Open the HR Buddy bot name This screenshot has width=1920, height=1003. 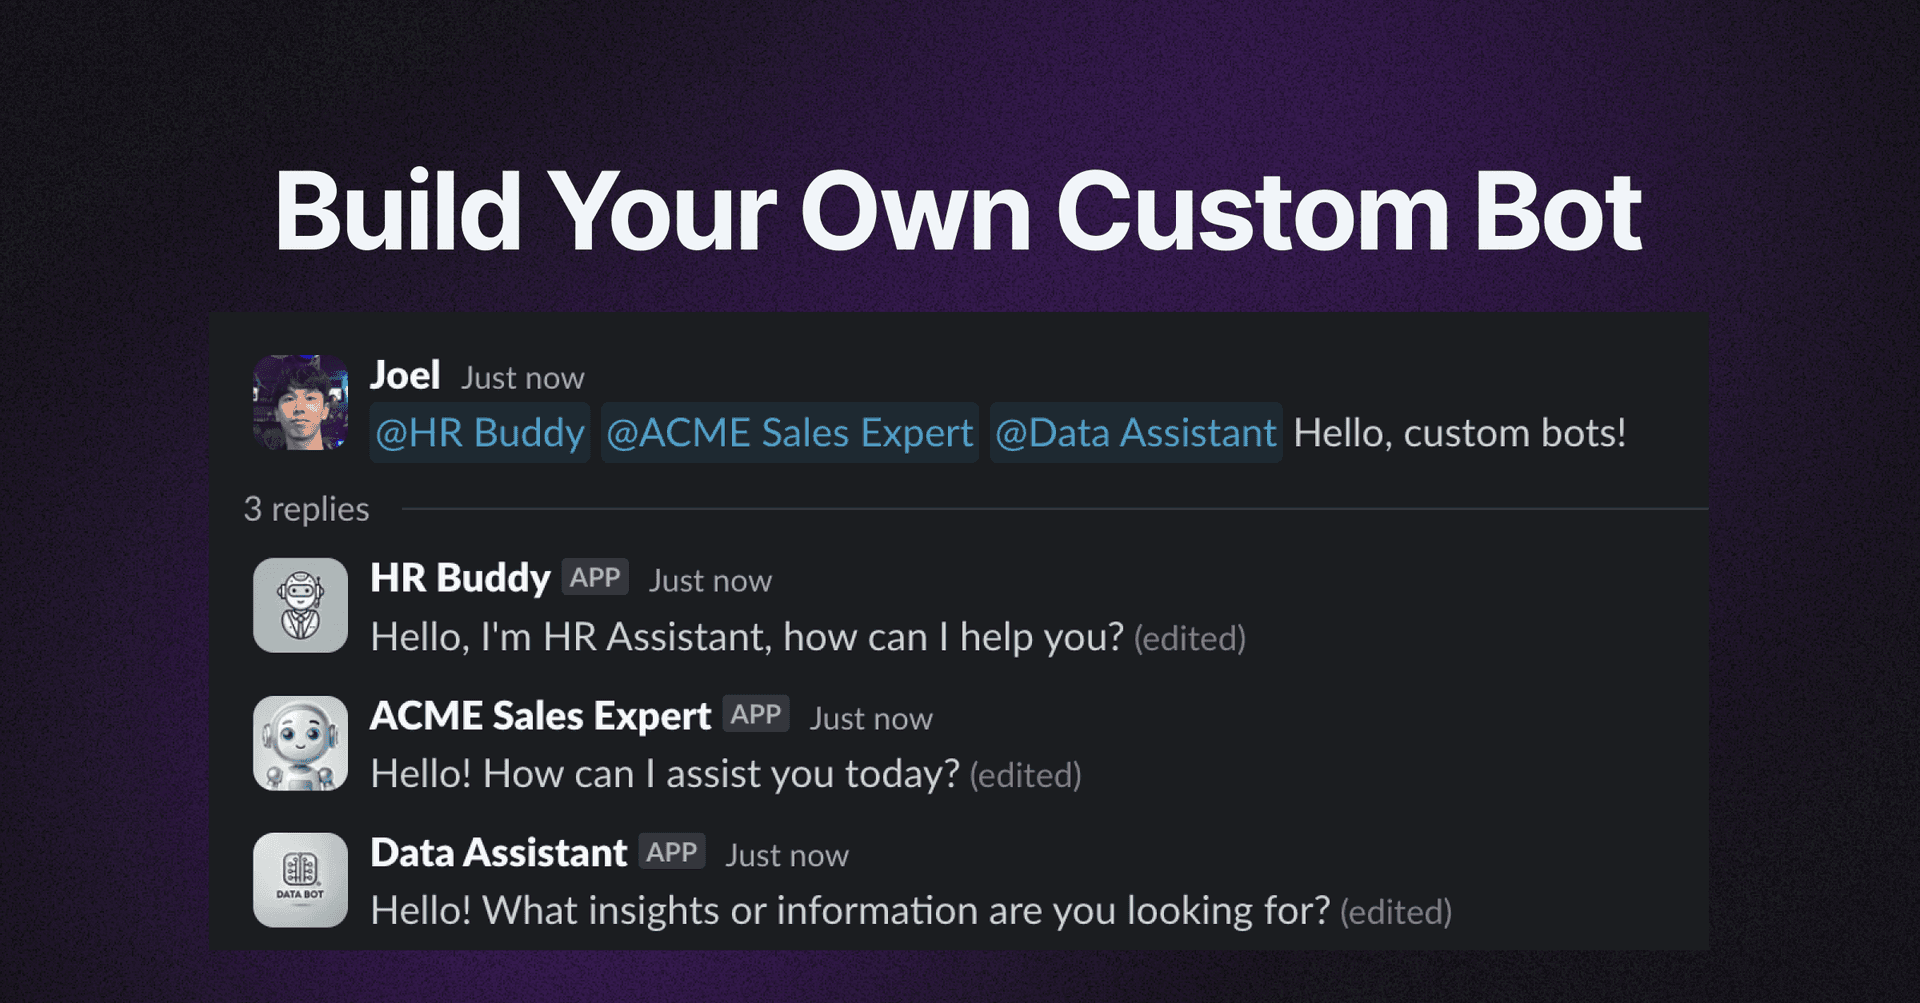coord(460,577)
